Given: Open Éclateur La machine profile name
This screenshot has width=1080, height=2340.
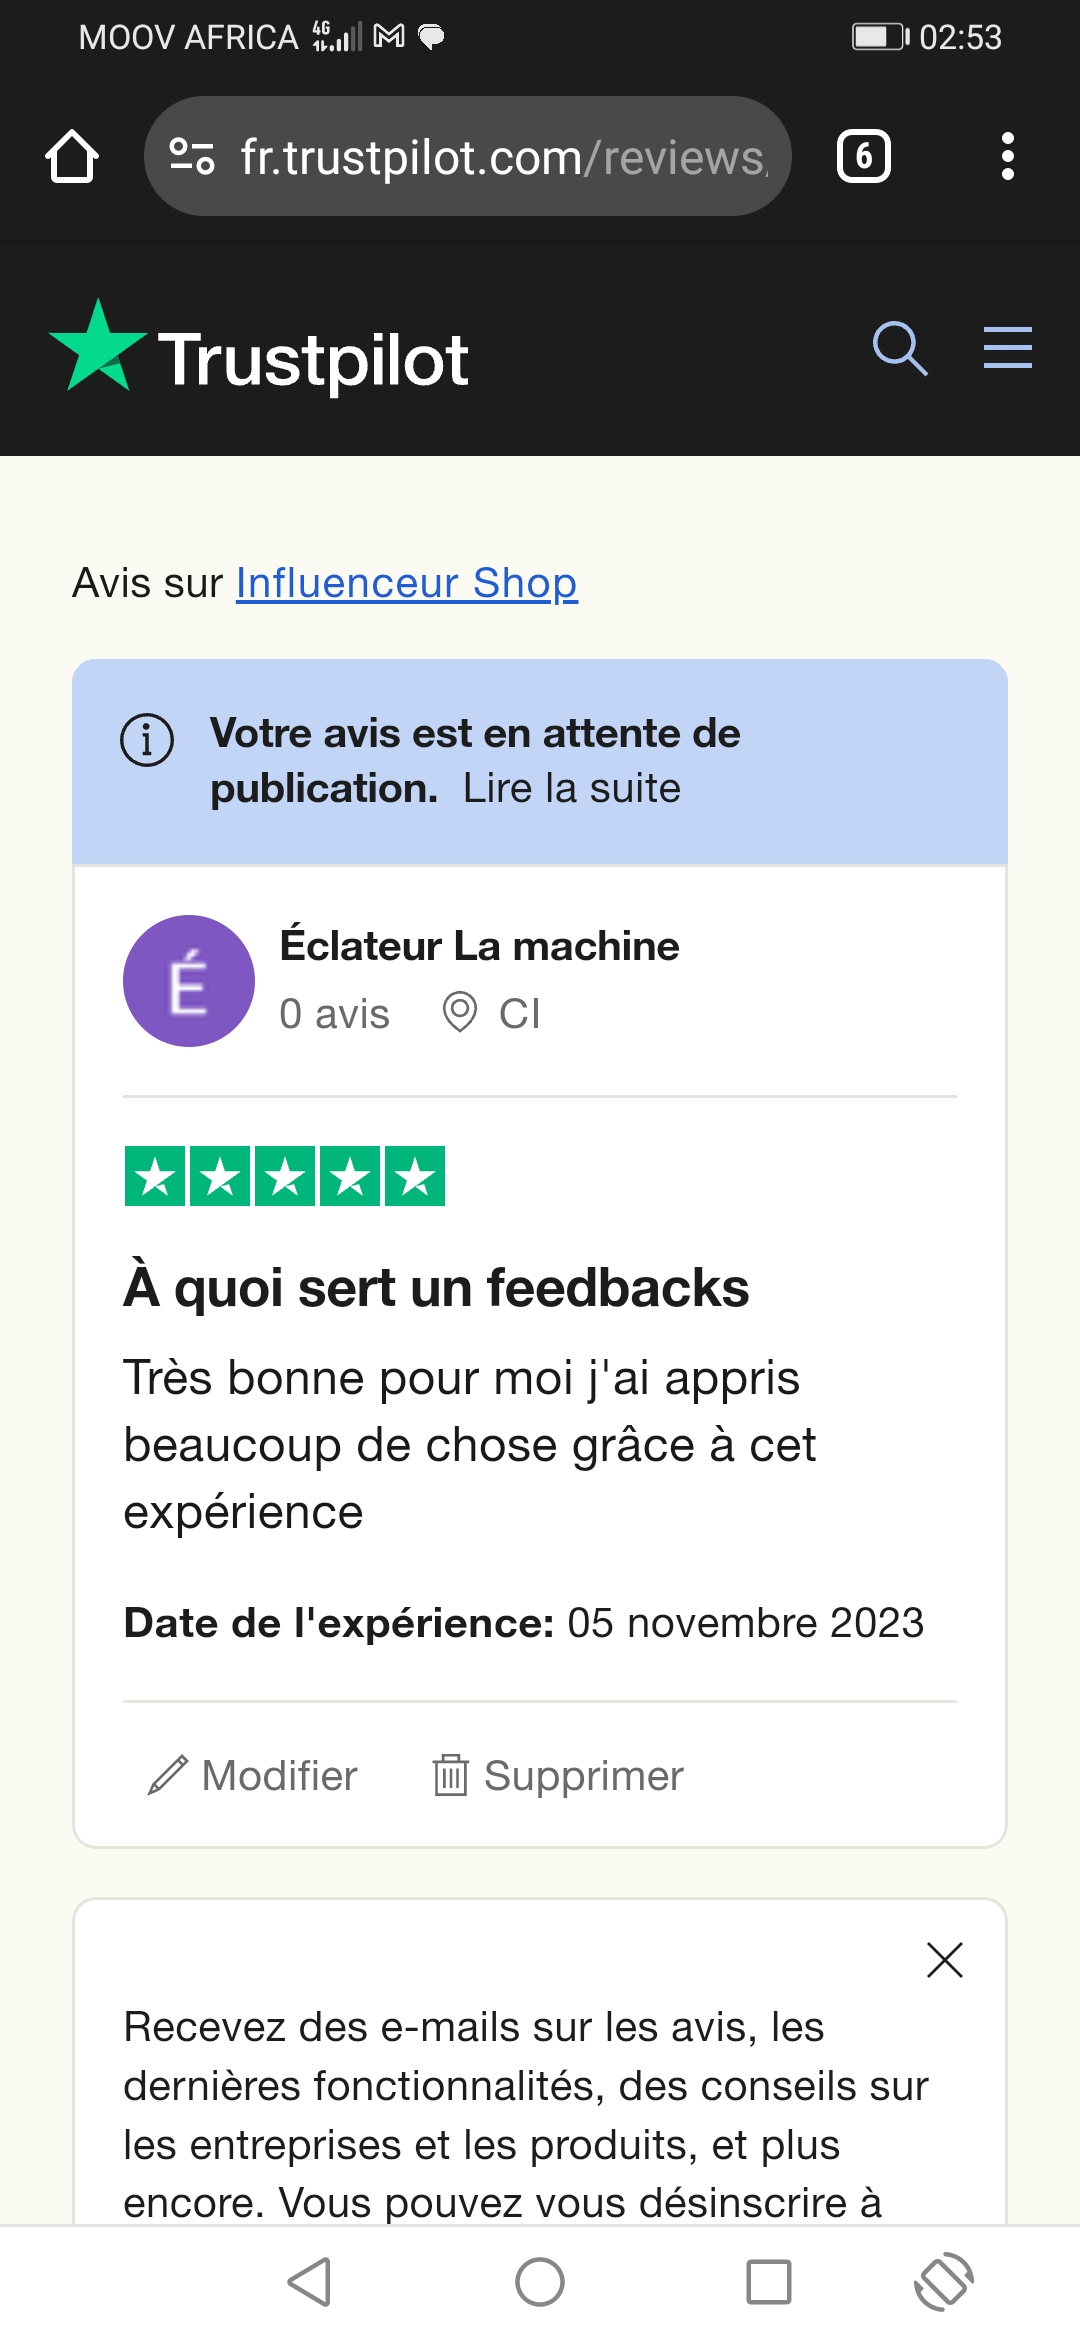Looking at the screenshot, I should (x=479, y=946).
